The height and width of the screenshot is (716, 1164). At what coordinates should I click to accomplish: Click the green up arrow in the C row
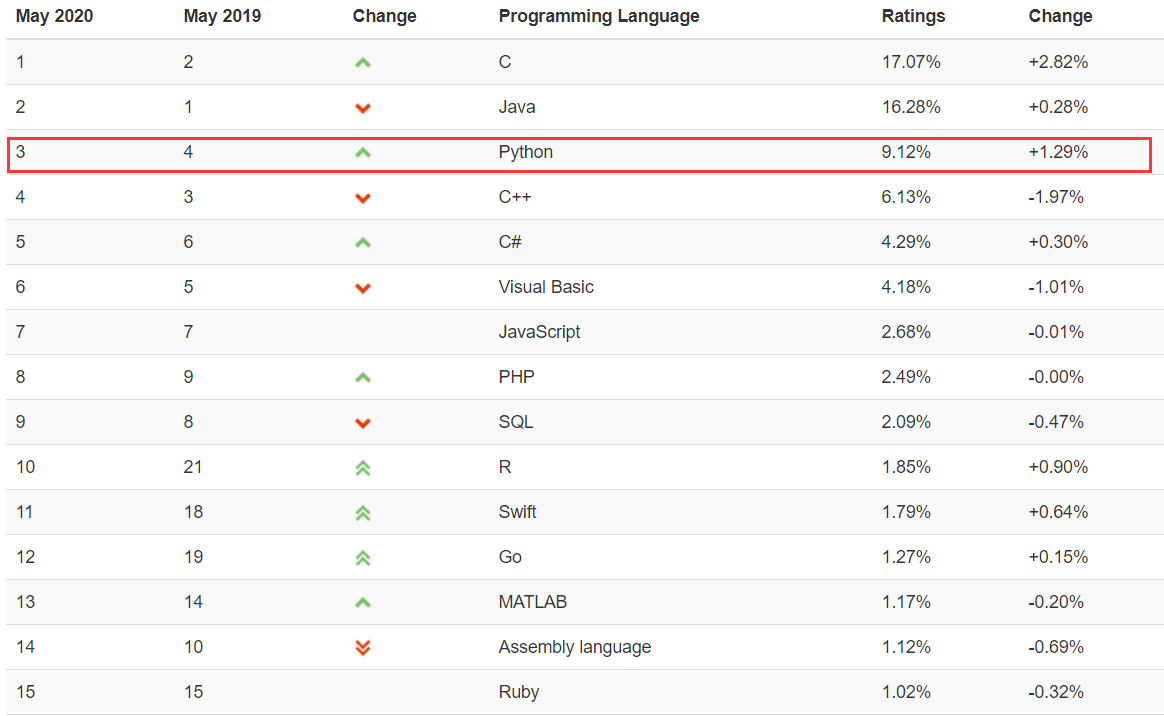coord(363,62)
